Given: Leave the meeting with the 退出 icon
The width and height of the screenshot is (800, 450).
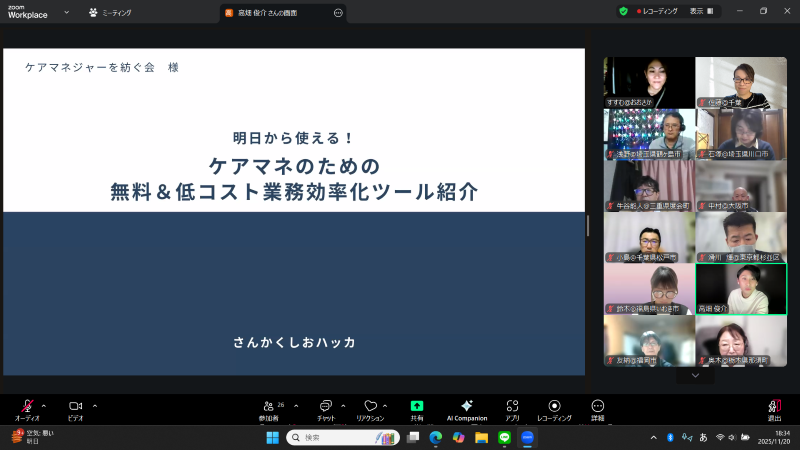Looking at the screenshot, I should (774, 407).
